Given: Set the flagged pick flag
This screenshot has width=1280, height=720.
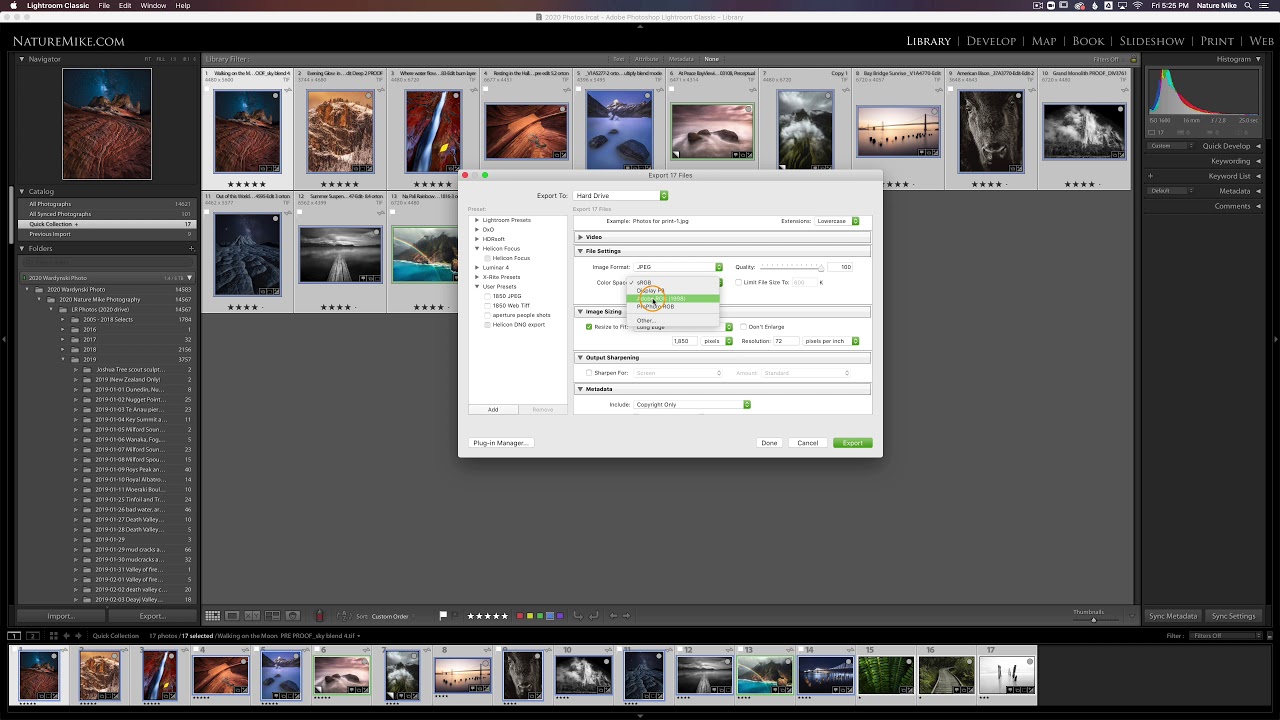Looking at the screenshot, I should pyautogui.click(x=443, y=616).
